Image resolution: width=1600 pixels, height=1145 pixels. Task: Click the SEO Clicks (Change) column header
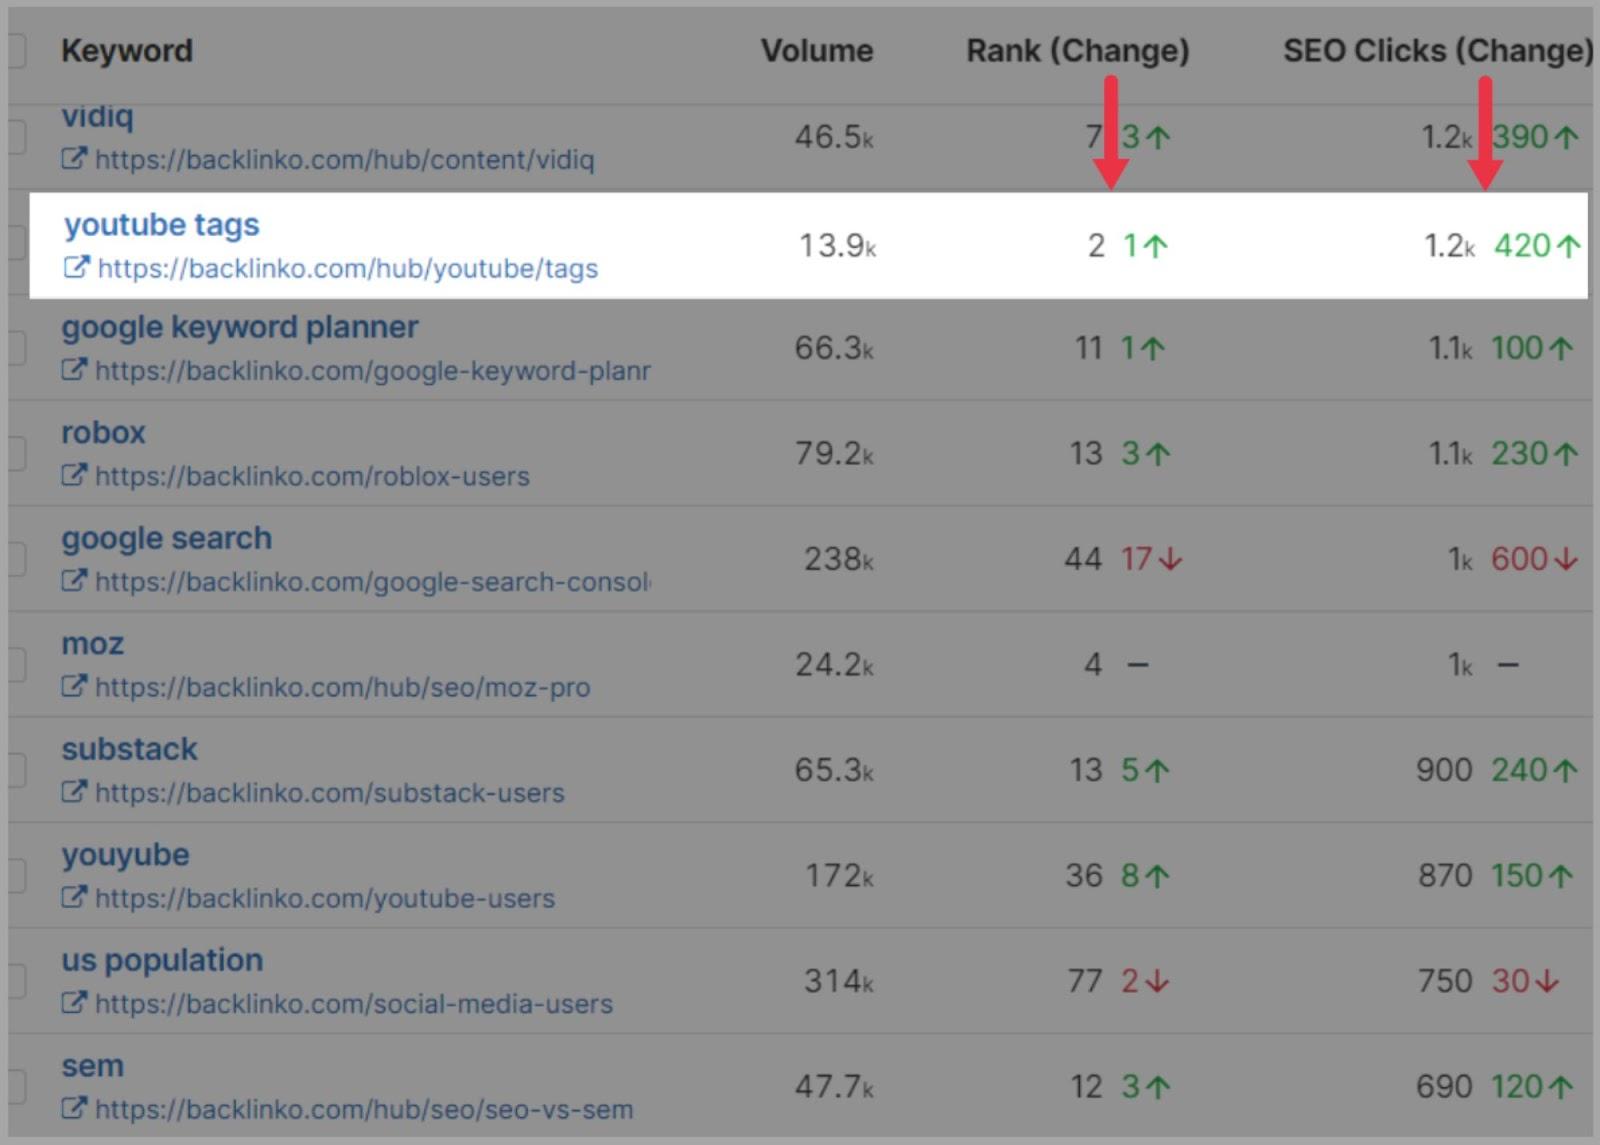(x=1437, y=50)
